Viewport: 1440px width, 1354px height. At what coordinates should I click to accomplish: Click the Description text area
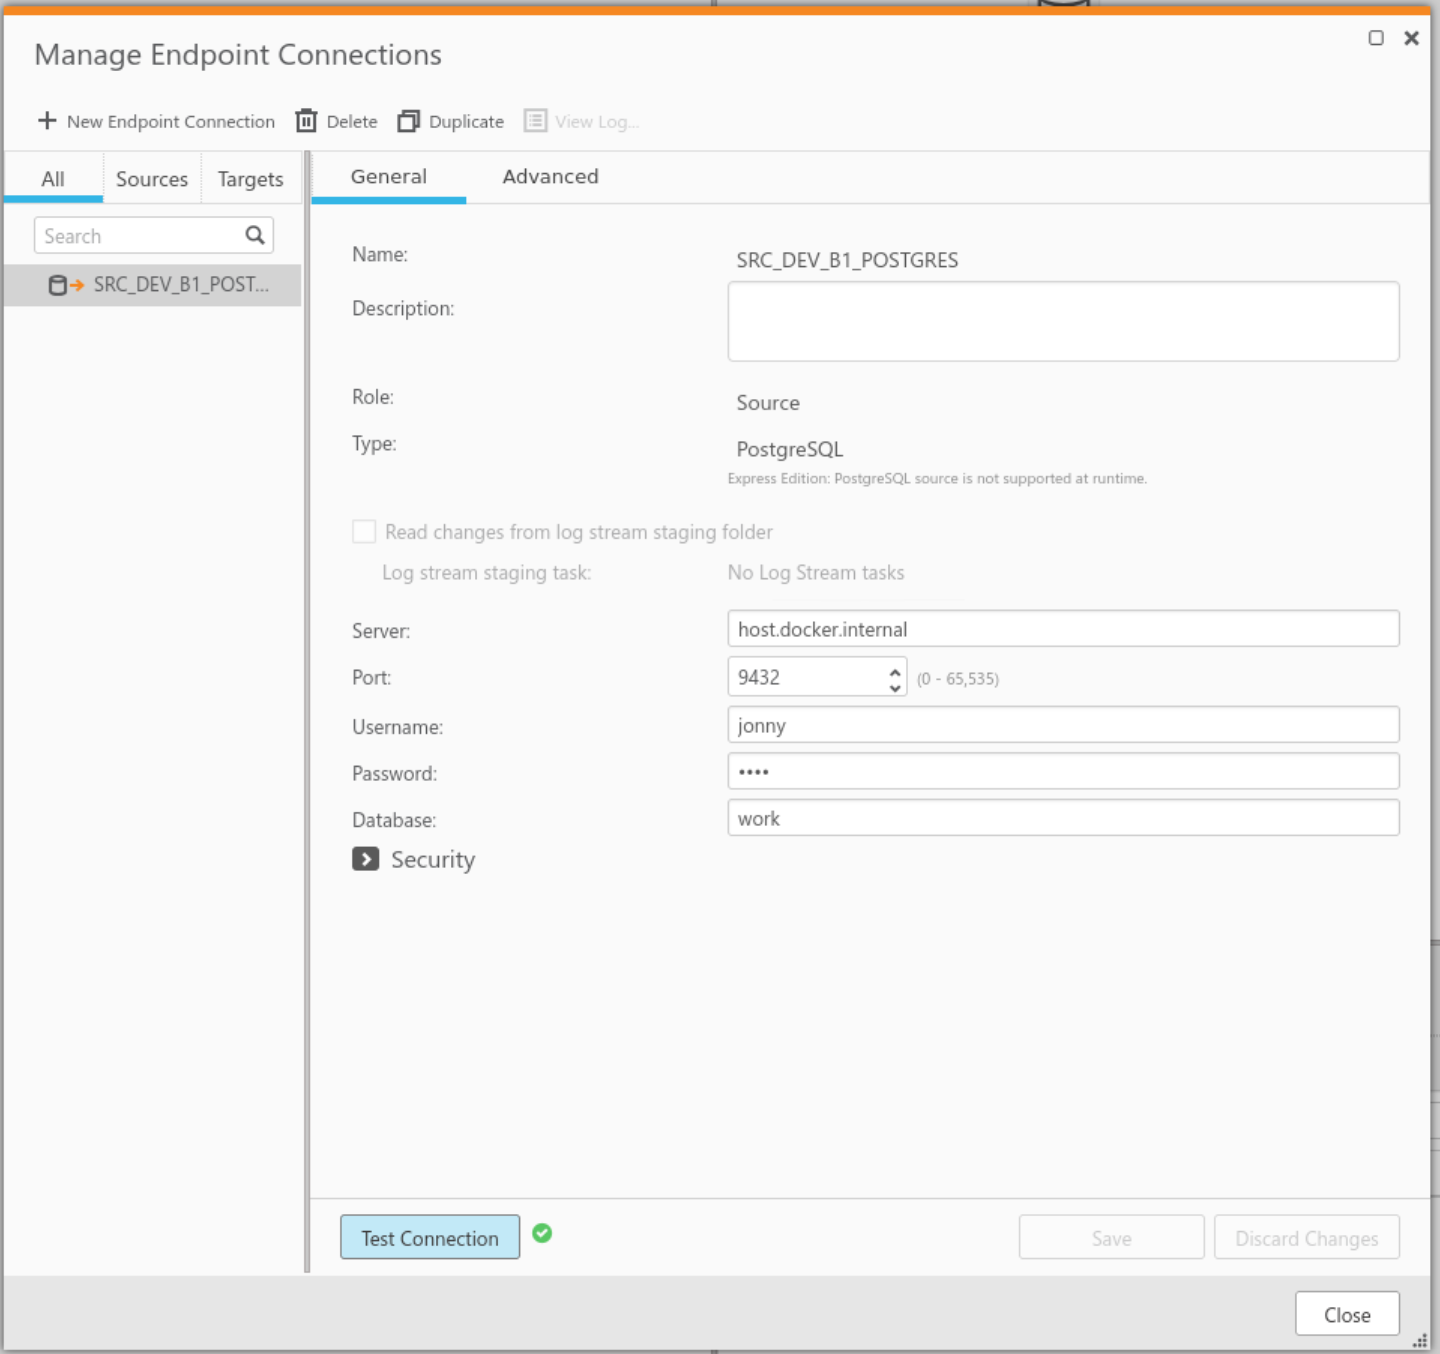tap(1063, 321)
